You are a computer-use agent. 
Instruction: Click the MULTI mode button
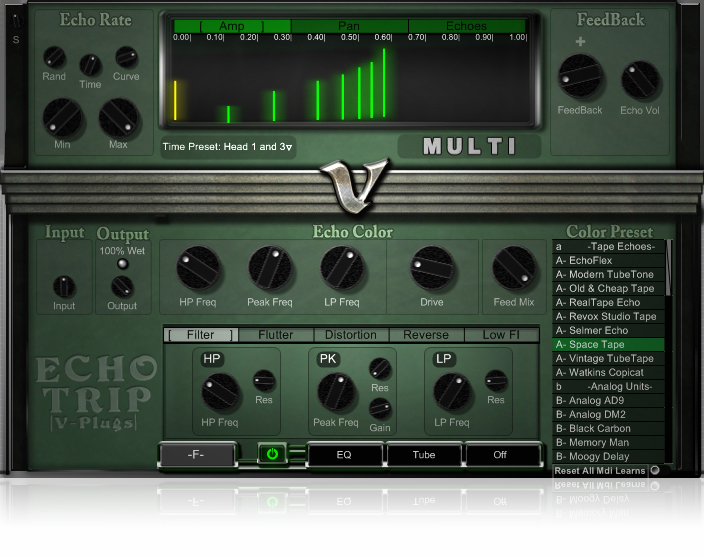(x=469, y=146)
